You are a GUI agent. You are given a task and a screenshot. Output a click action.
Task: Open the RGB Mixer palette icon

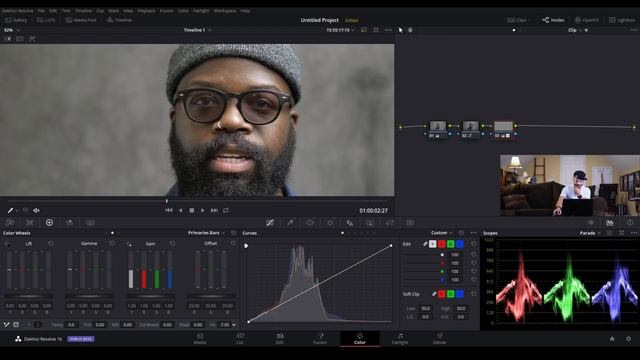coord(69,222)
